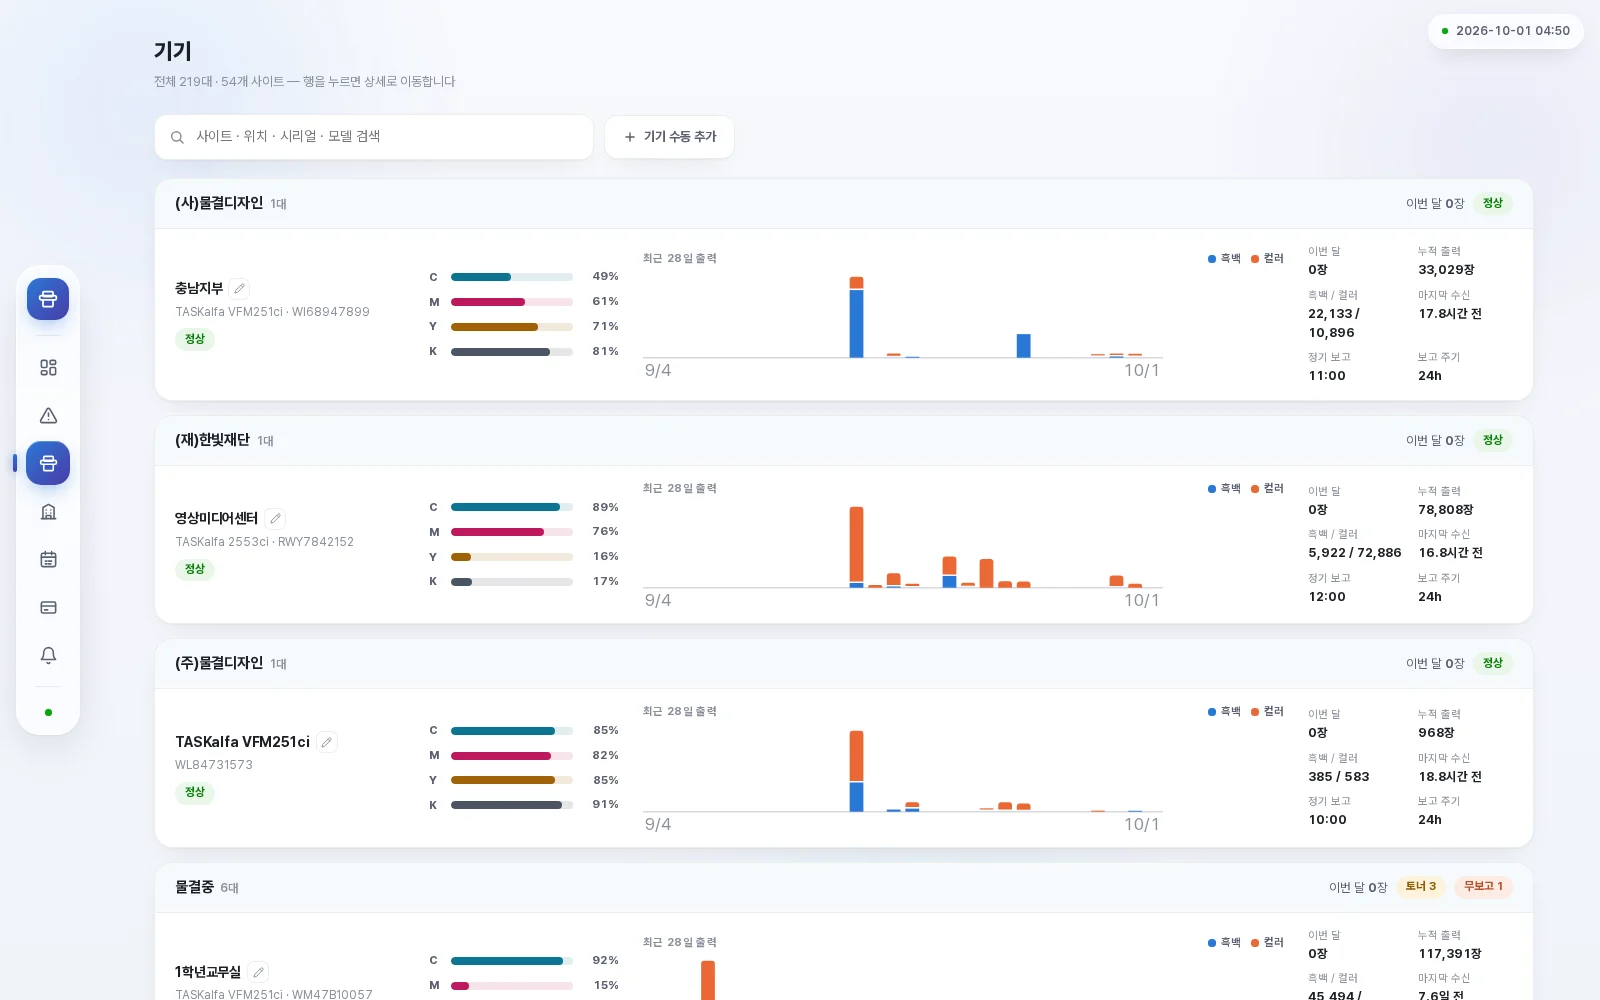Click 영상미디어센터 yellow toner bar at 16%
Screen dimensions: 1600x1000
(x=512, y=557)
